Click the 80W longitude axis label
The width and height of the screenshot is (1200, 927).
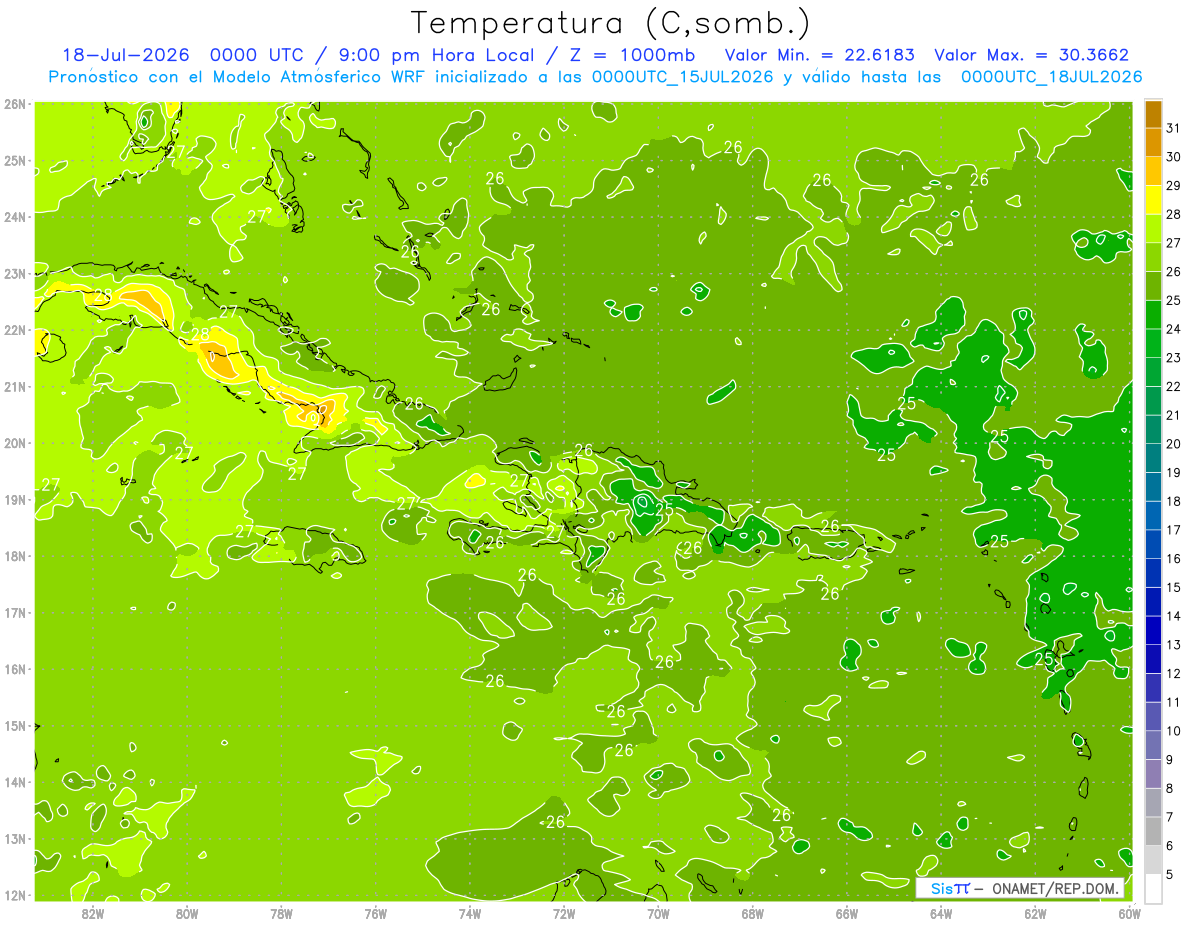[x=186, y=913]
